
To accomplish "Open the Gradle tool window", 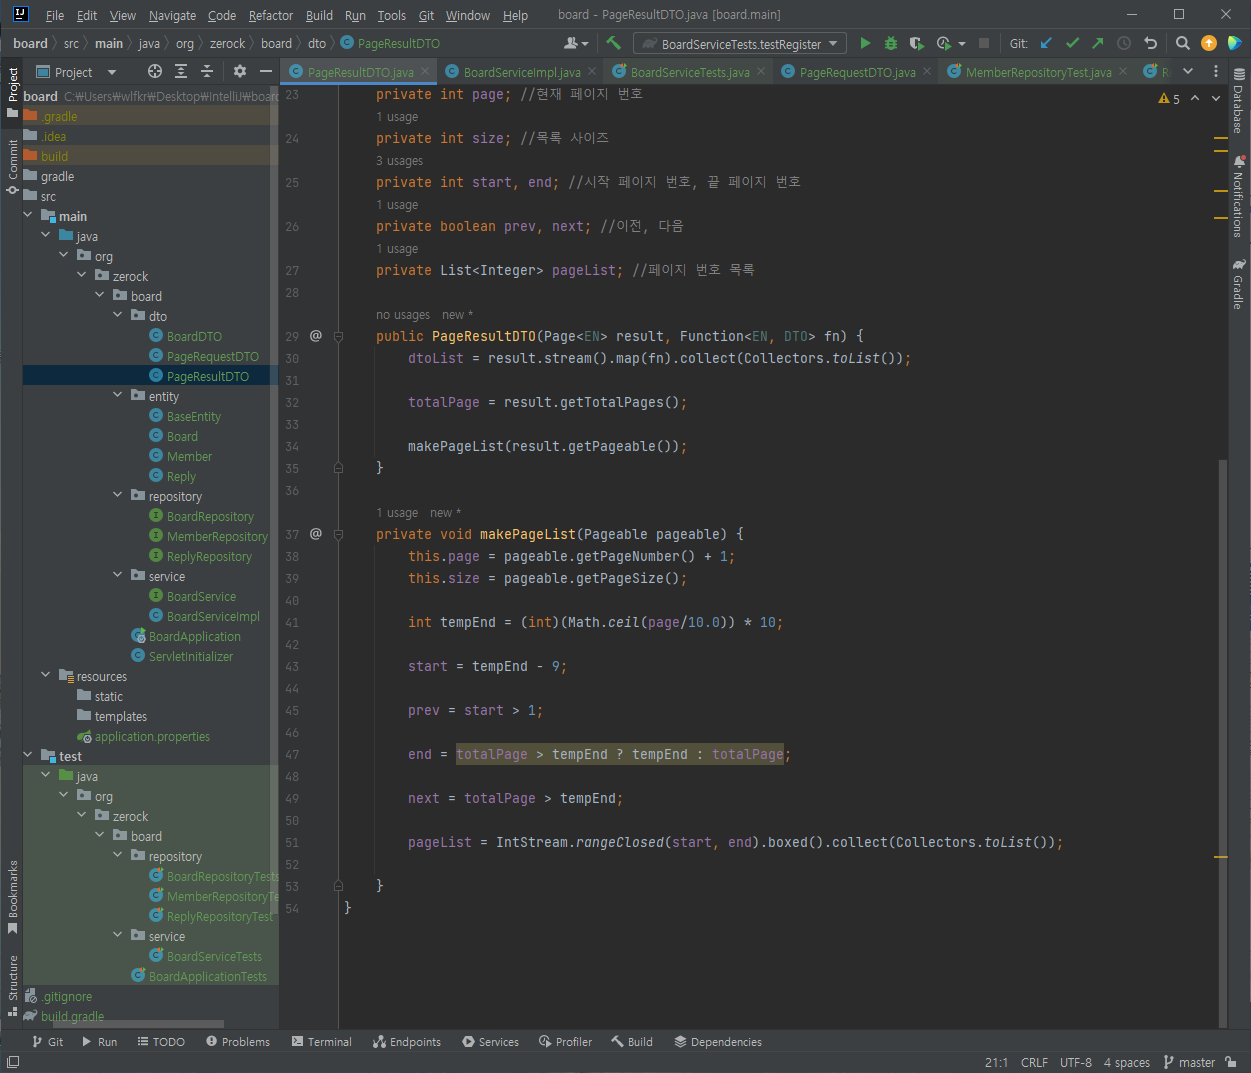I will 1239,284.
